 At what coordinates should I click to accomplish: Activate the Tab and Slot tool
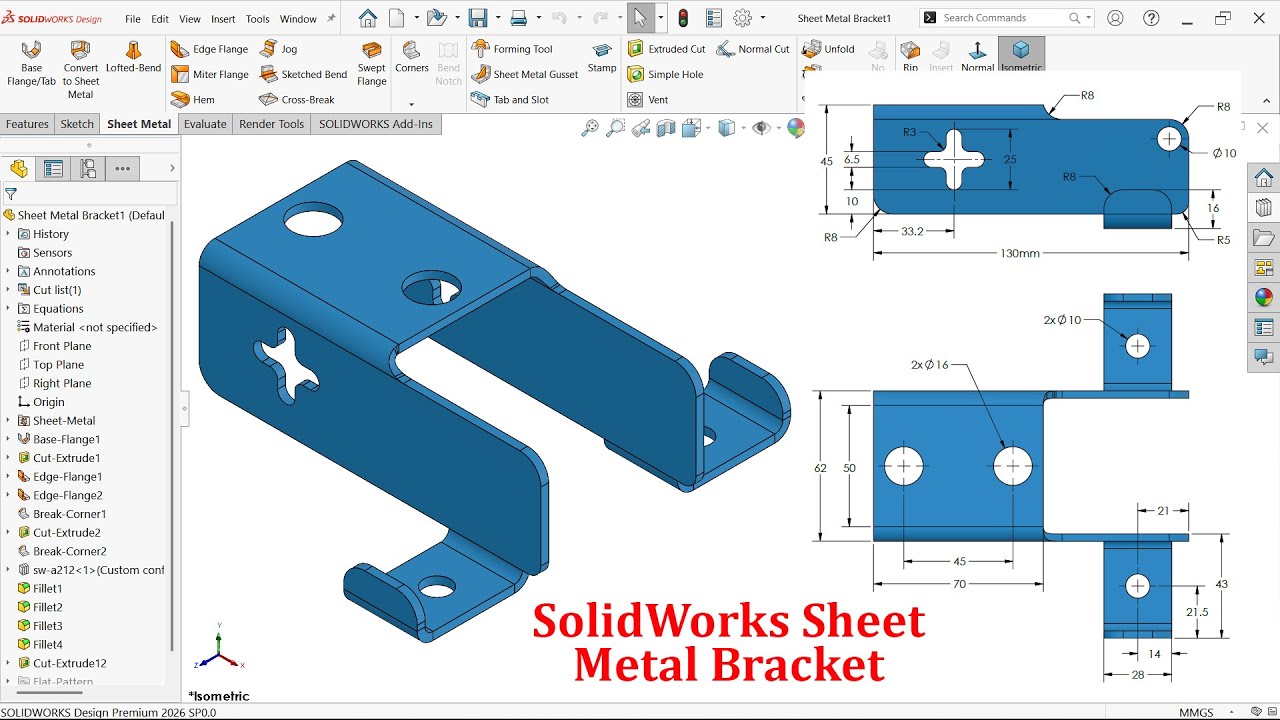(x=509, y=100)
